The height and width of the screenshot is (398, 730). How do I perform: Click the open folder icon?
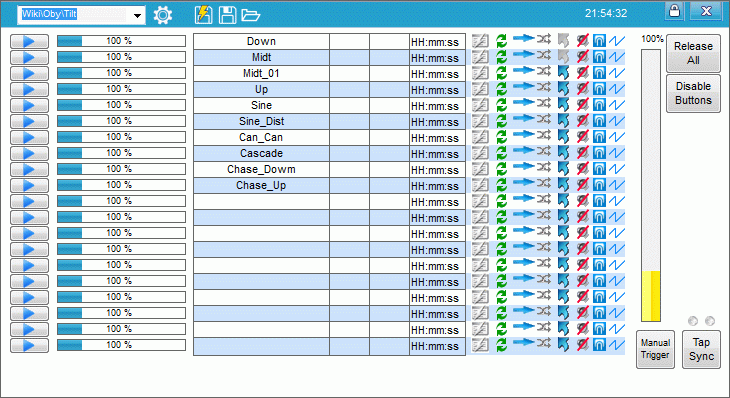coord(250,15)
